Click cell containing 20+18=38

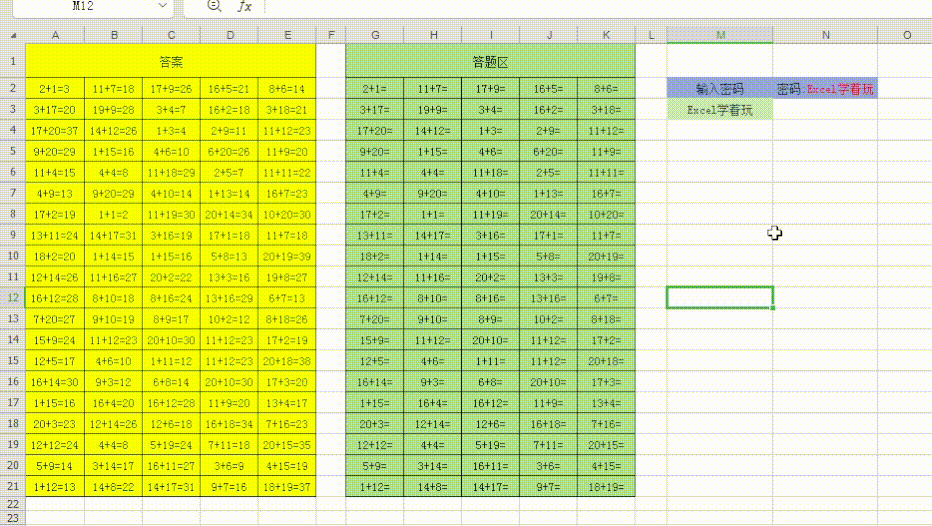click(287, 361)
